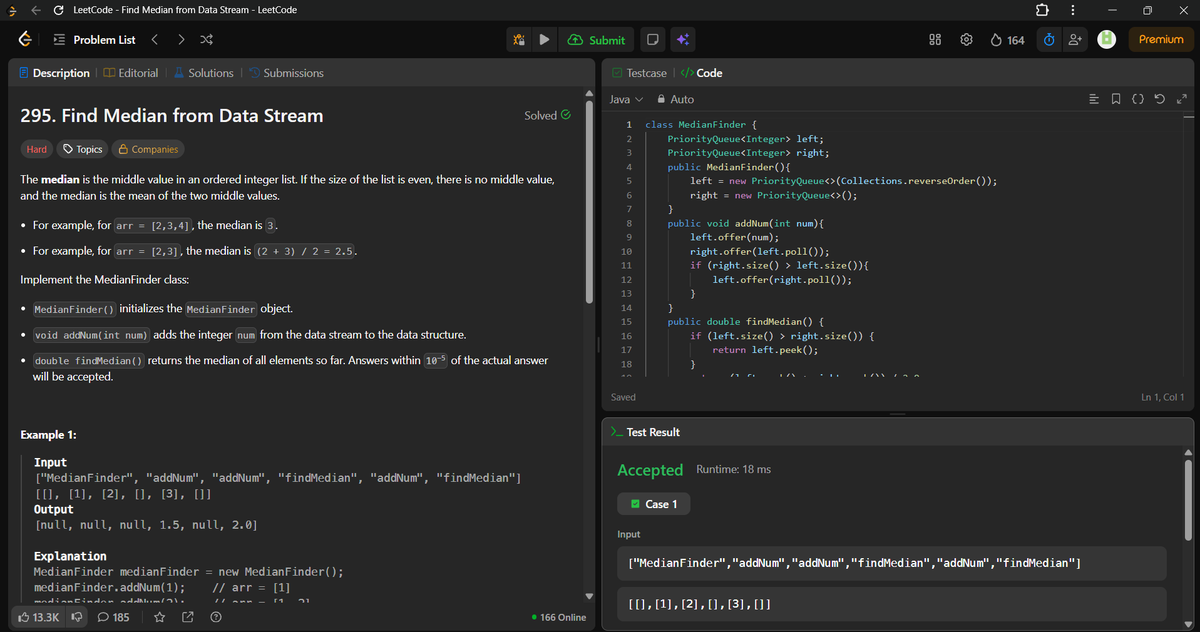Click the curly braces icon
Image resolution: width=1200 pixels, height=632 pixels.
[1138, 99]
